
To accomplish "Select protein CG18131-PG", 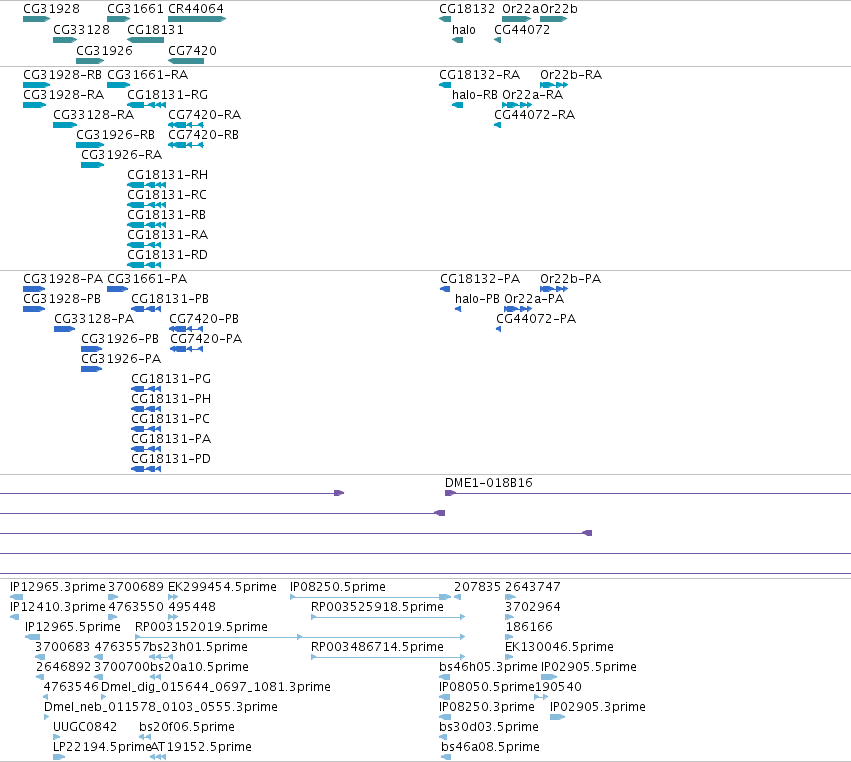I will [171, 378].
